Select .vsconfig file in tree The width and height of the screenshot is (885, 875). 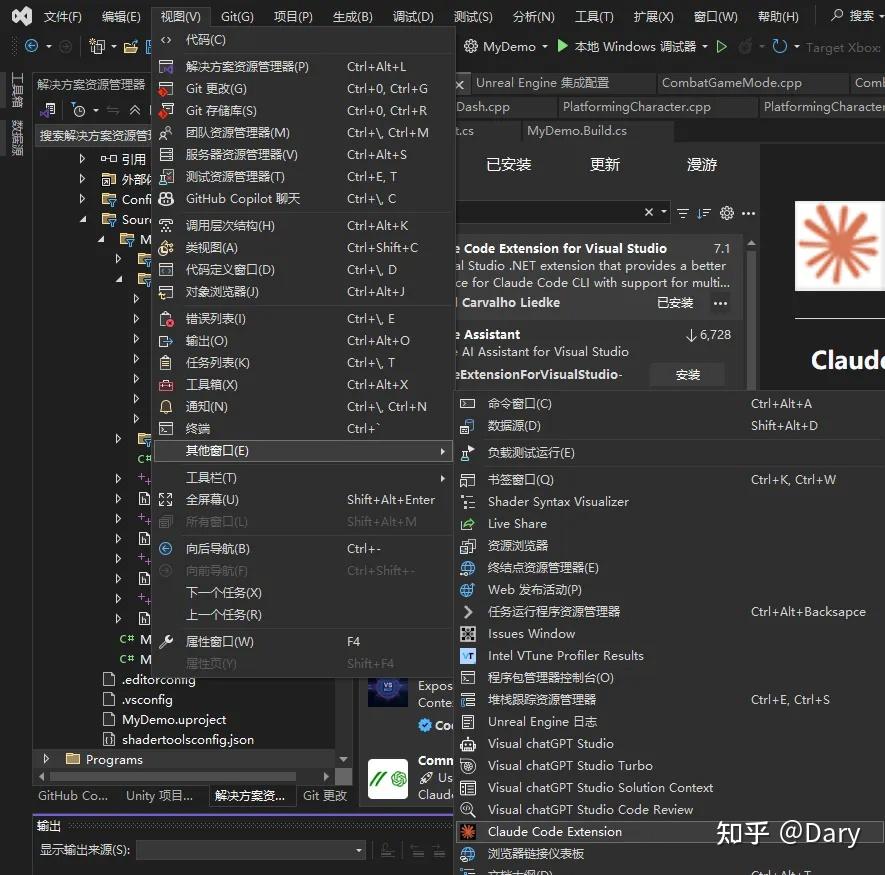[x=147, y=700]
